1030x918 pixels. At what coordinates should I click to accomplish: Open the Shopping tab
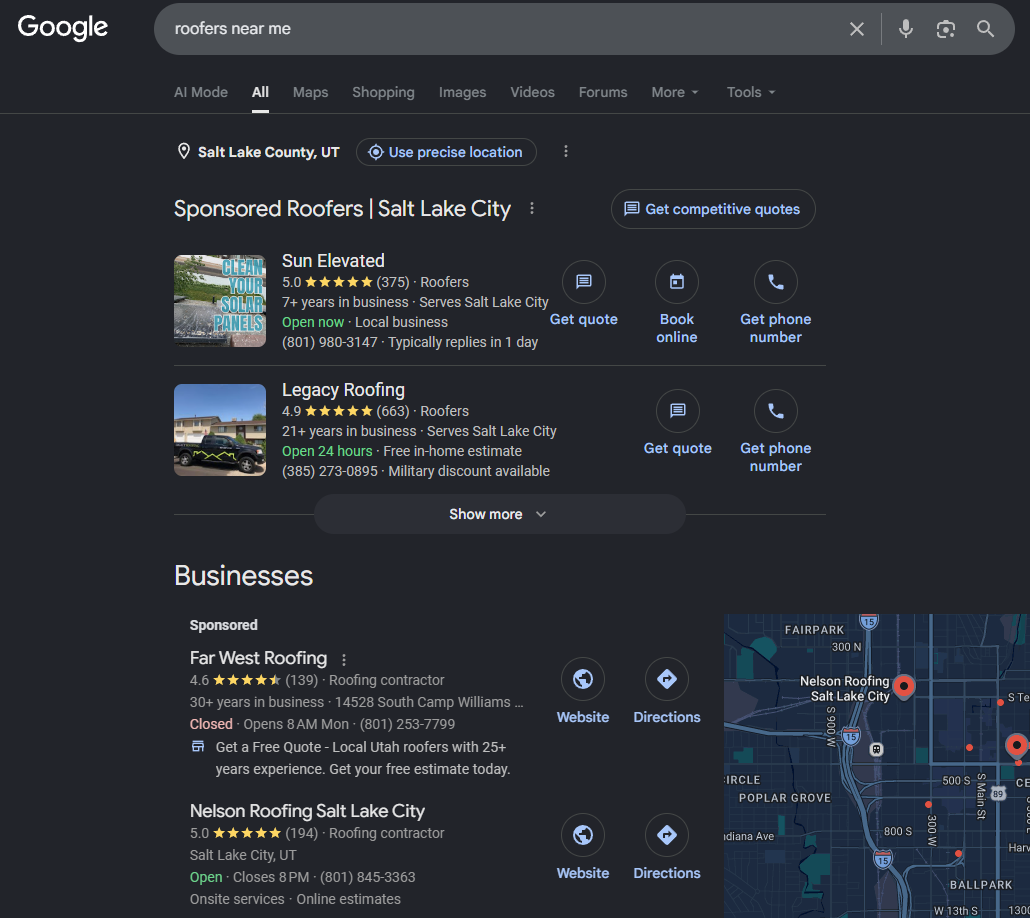pos(383,92)
